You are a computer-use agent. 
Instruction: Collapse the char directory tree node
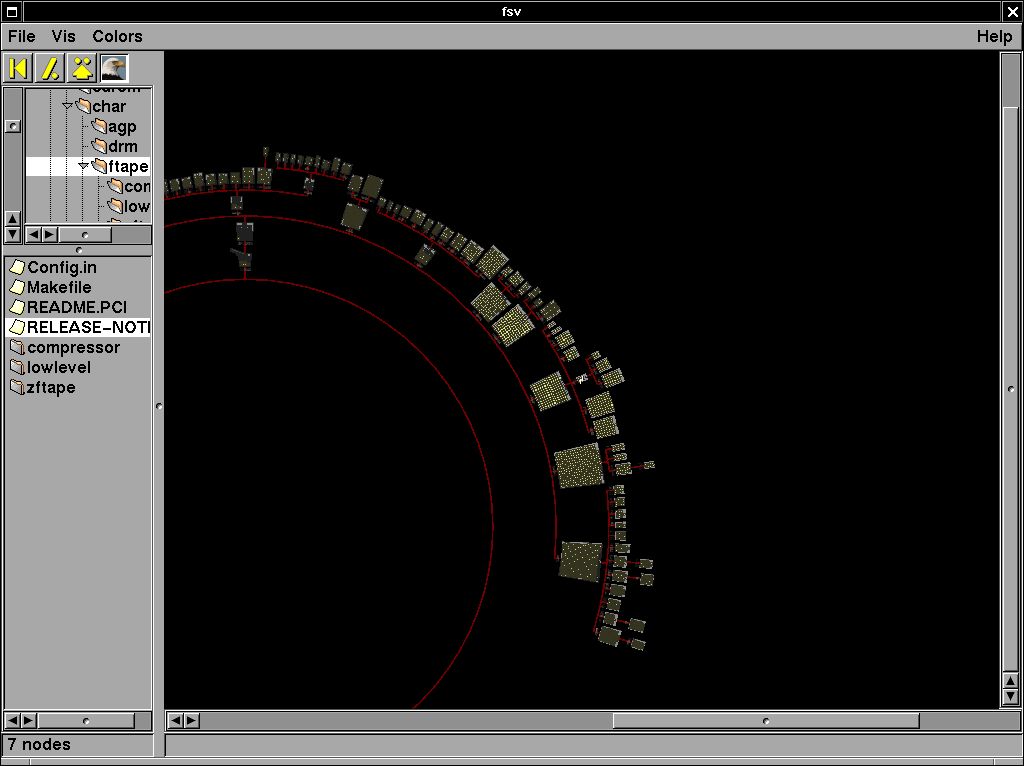(68, 106)
